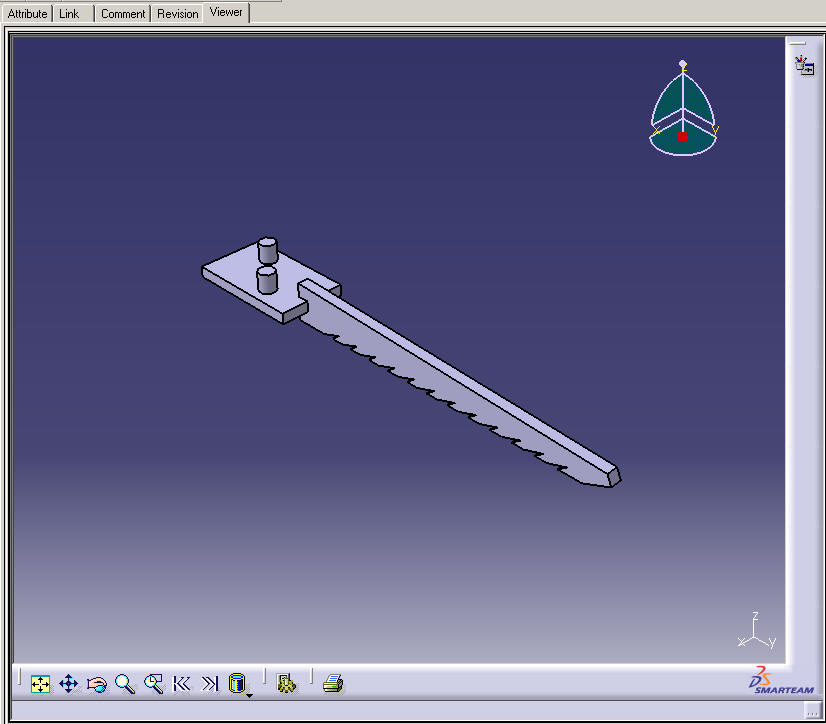The image size is (826, 724).
Task: Click the shading mode cylinder icon
Action: (237, 683)
